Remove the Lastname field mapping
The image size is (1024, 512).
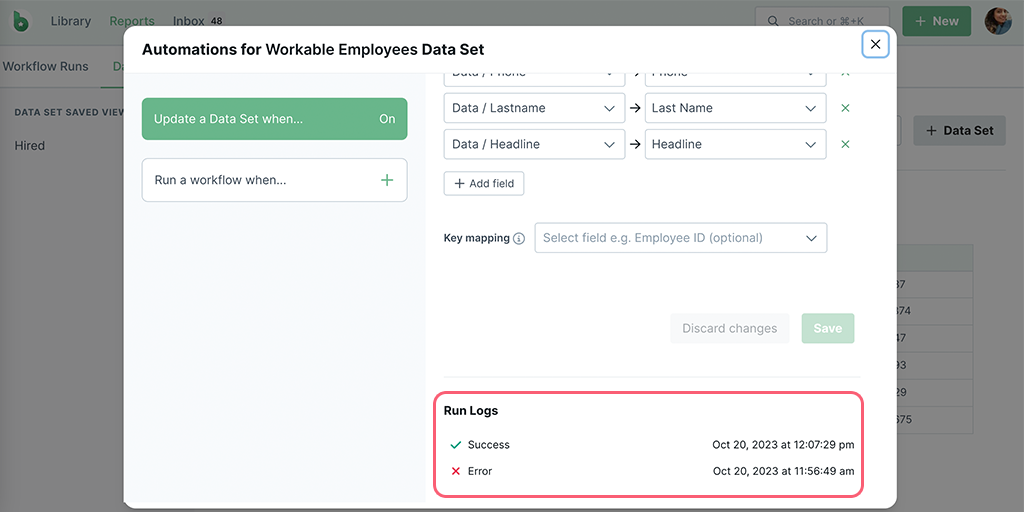845,108
